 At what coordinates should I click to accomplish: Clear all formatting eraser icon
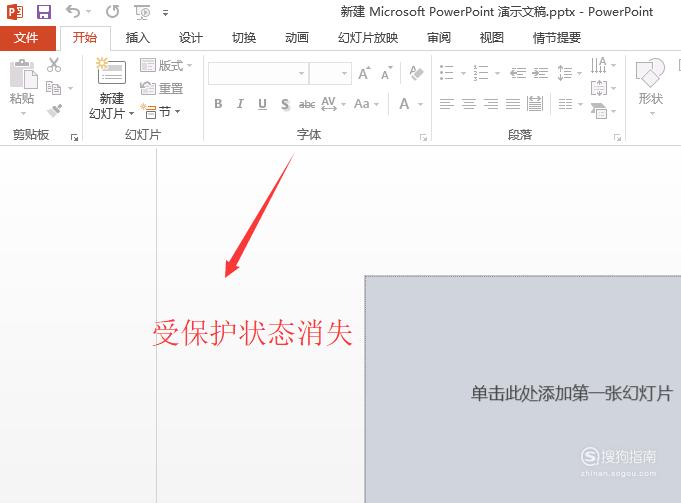416,73
